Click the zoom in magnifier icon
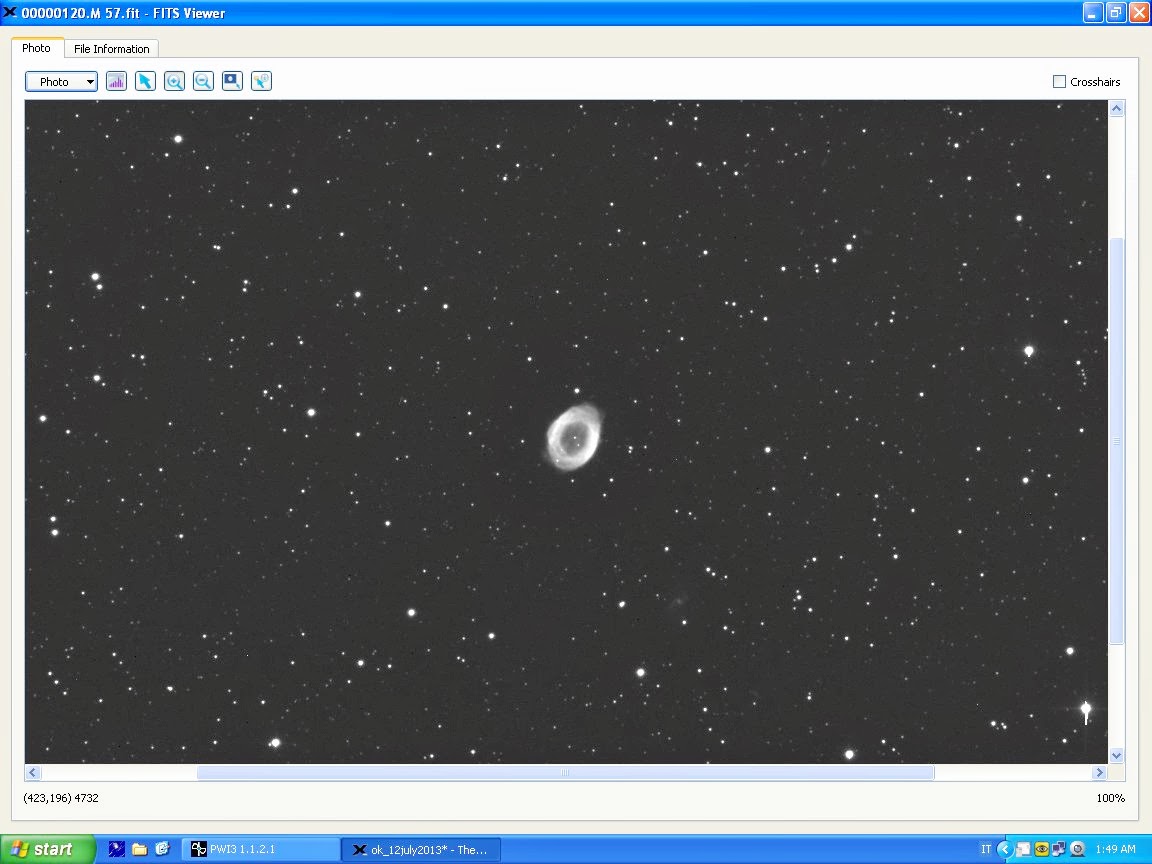Viewport: 1152px width, 864px height. [174, 82]
